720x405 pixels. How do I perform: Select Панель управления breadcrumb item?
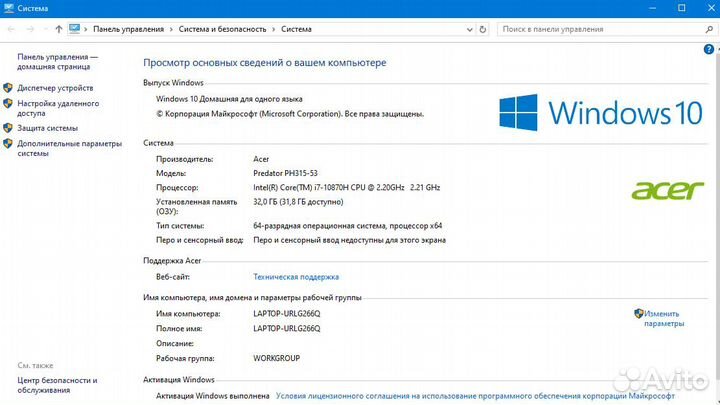point(129,29)
